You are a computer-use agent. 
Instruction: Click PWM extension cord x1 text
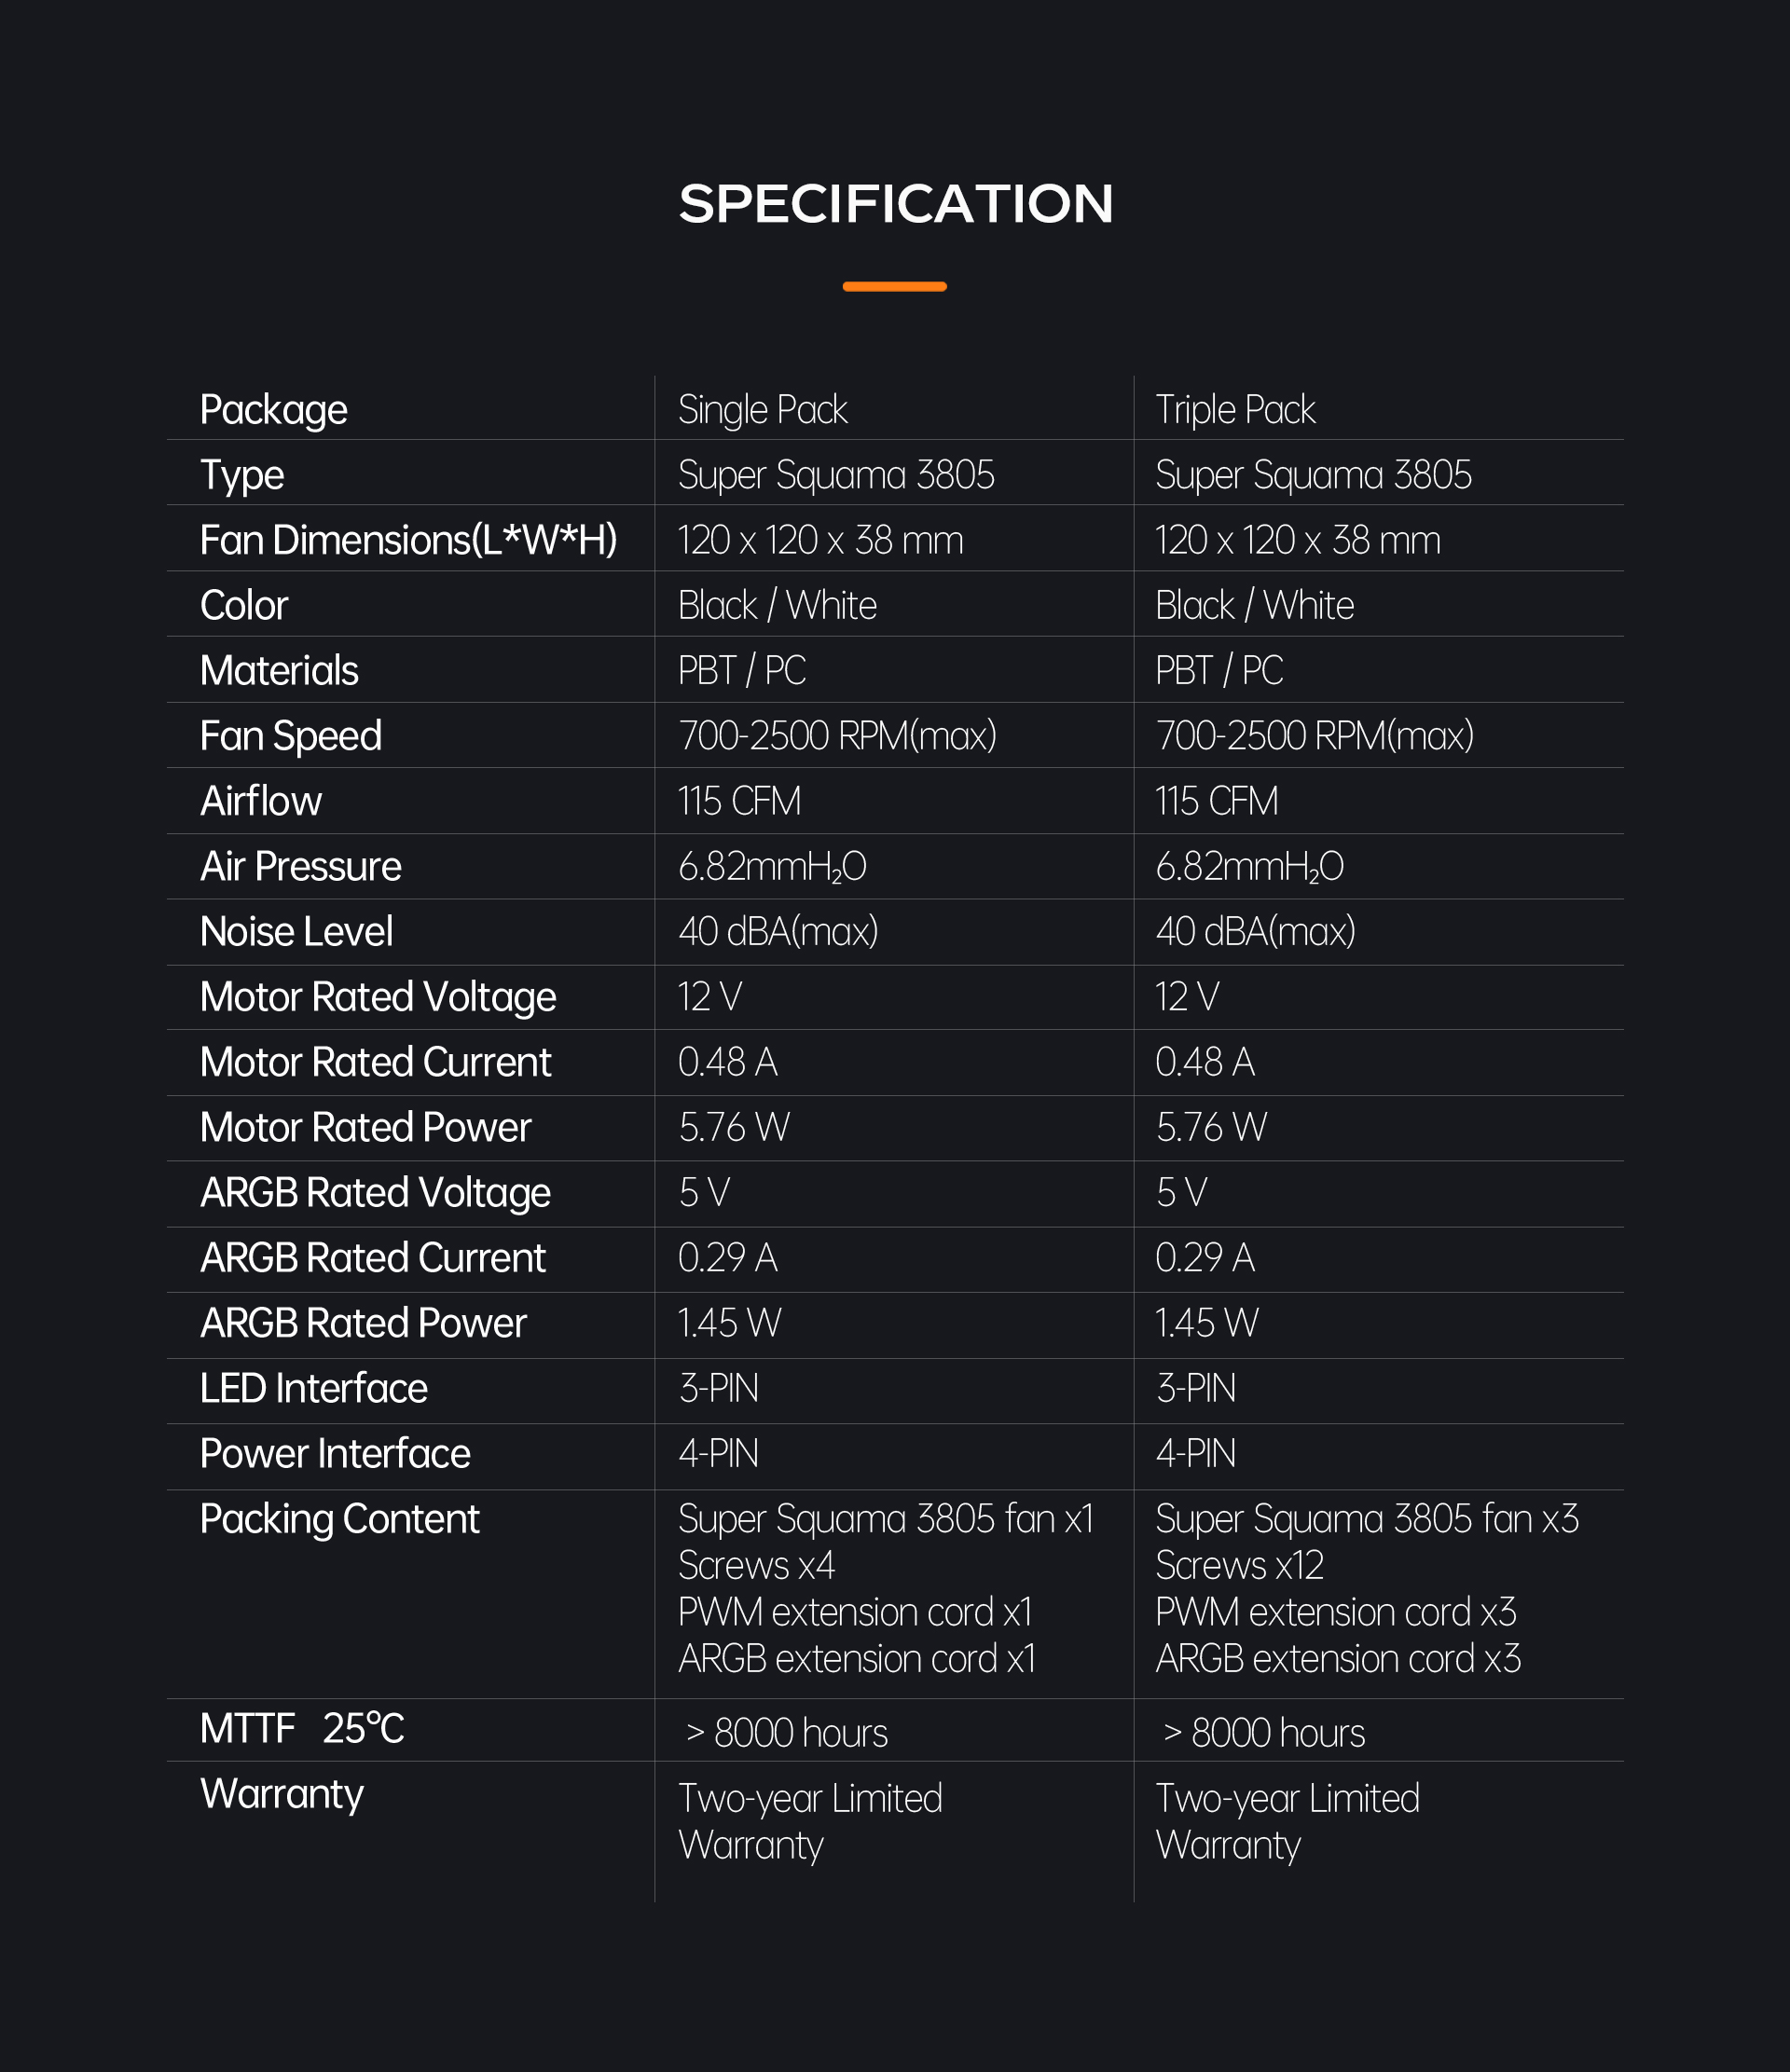coord(854,1613)
